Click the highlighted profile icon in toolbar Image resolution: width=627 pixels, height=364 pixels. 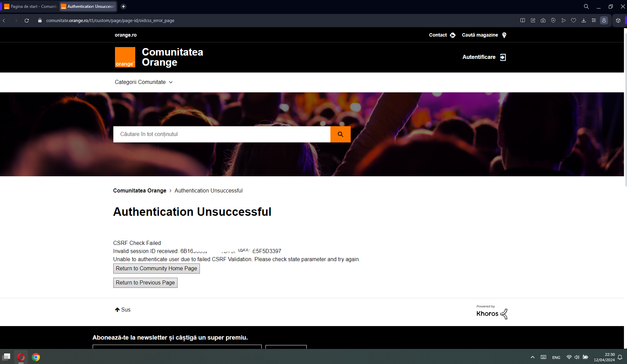[x=604, y=20]
